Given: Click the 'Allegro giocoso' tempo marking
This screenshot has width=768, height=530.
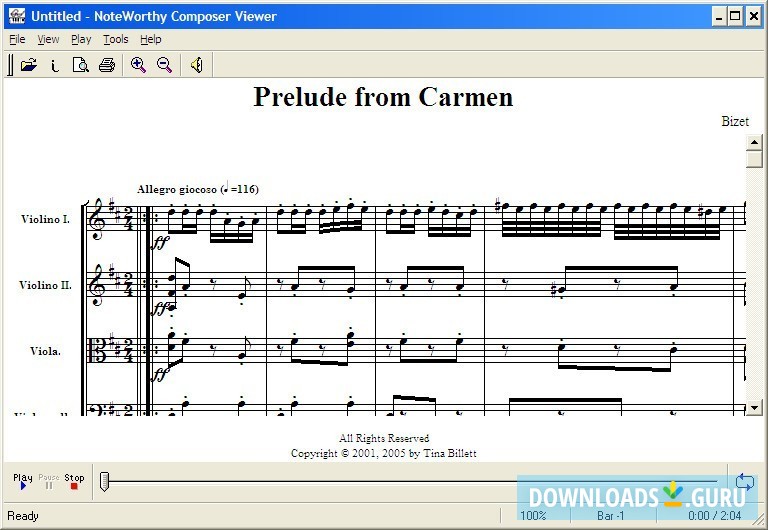Looking at the screenshot, I should click(198, 189).
